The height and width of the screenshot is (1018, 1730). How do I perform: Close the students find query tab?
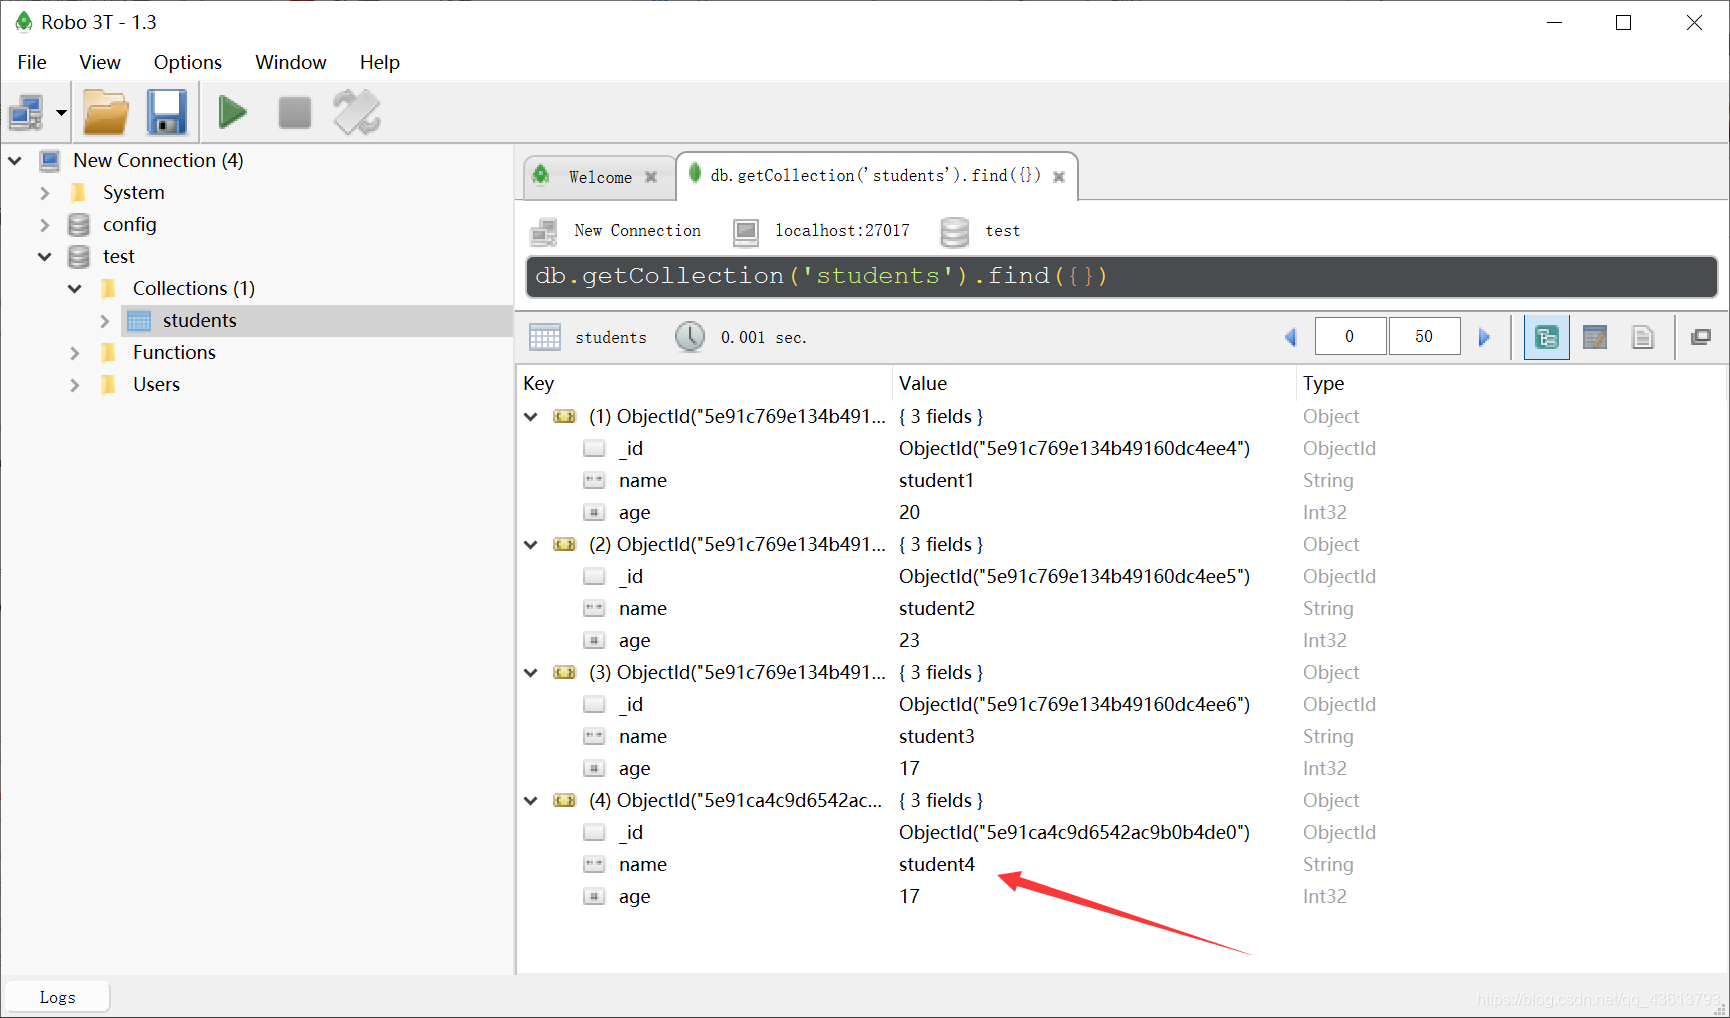(1059, 177)
